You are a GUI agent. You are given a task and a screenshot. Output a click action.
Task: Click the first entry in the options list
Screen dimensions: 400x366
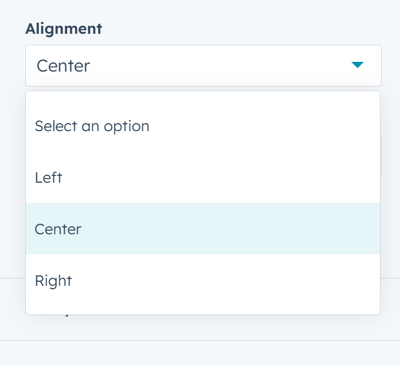(203, 126)
